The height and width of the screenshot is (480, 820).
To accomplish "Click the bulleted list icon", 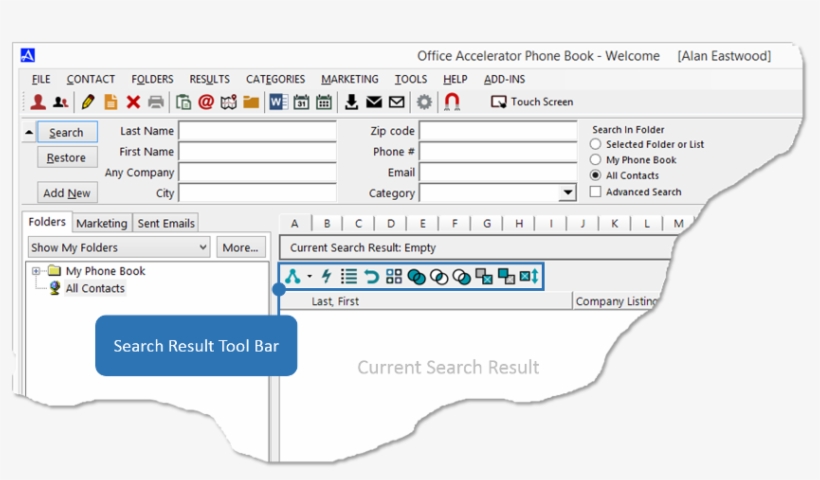I will (x=348, y=276).
